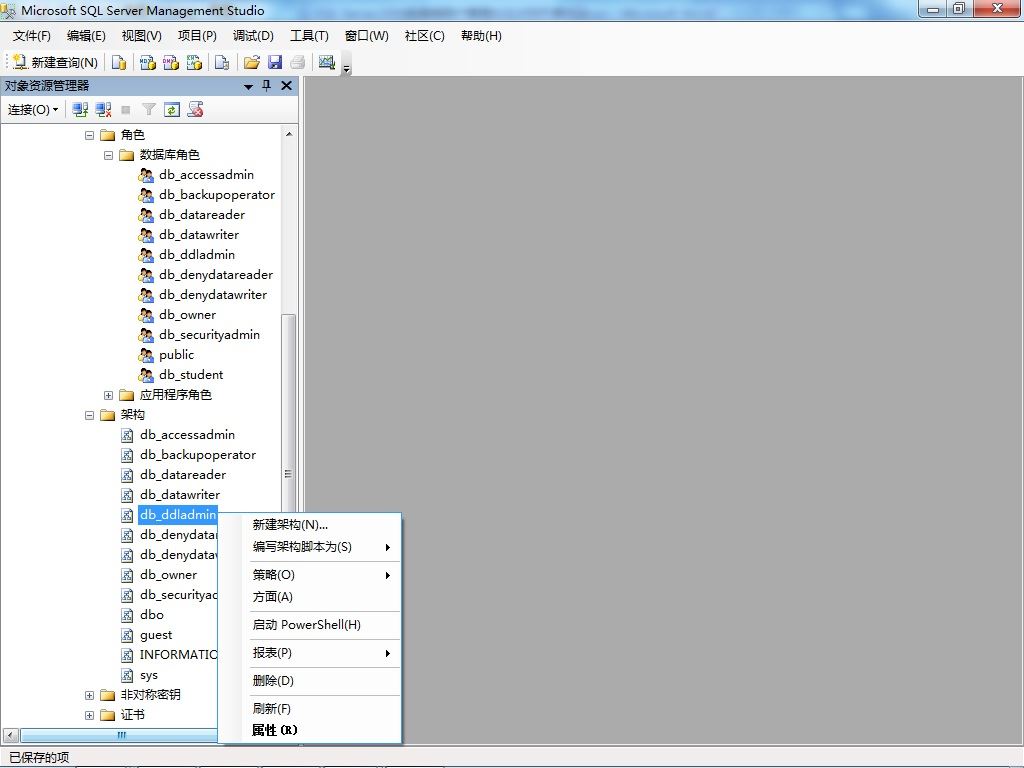Choose 属性(R) from context menu

[309, 730]
